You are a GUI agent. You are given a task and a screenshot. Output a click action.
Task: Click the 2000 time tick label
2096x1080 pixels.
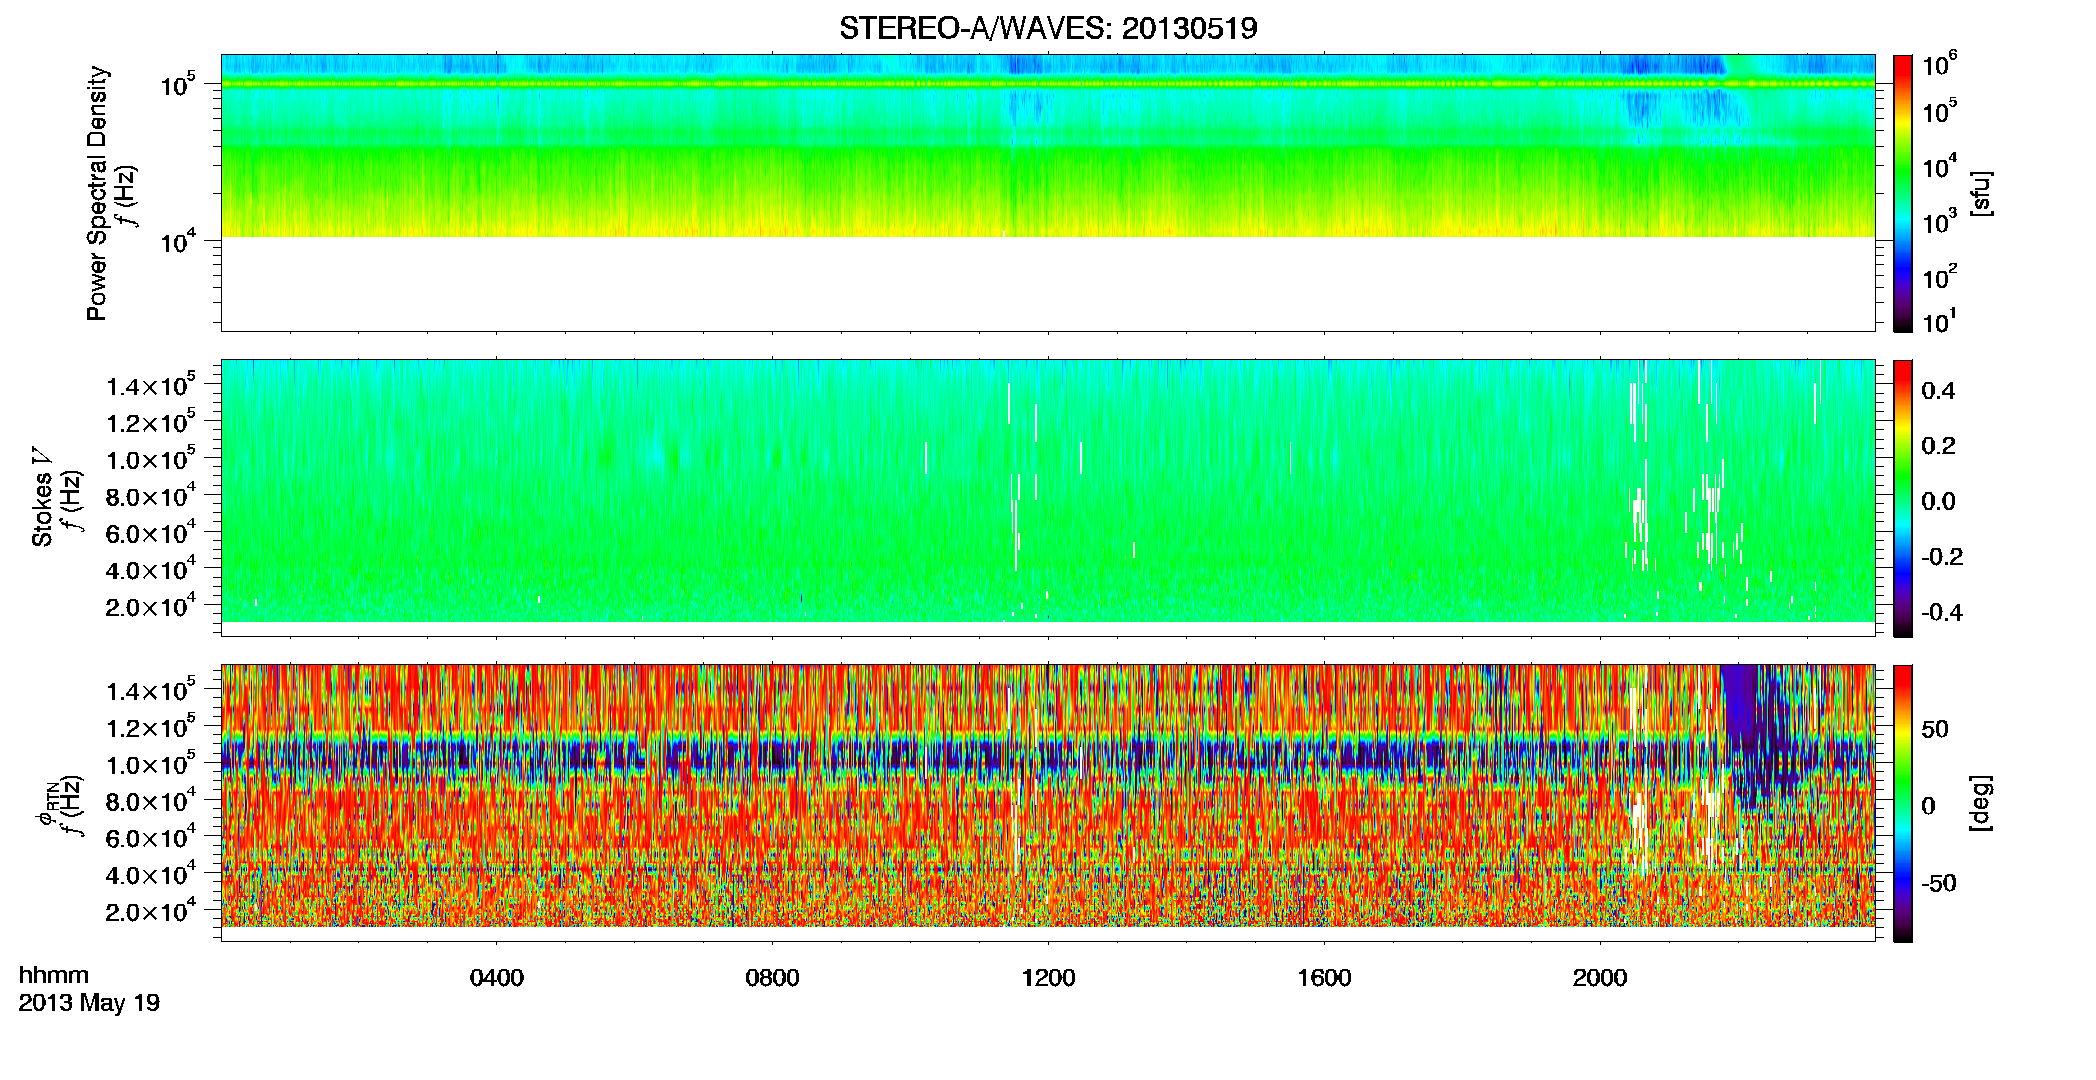(1600, 978)
